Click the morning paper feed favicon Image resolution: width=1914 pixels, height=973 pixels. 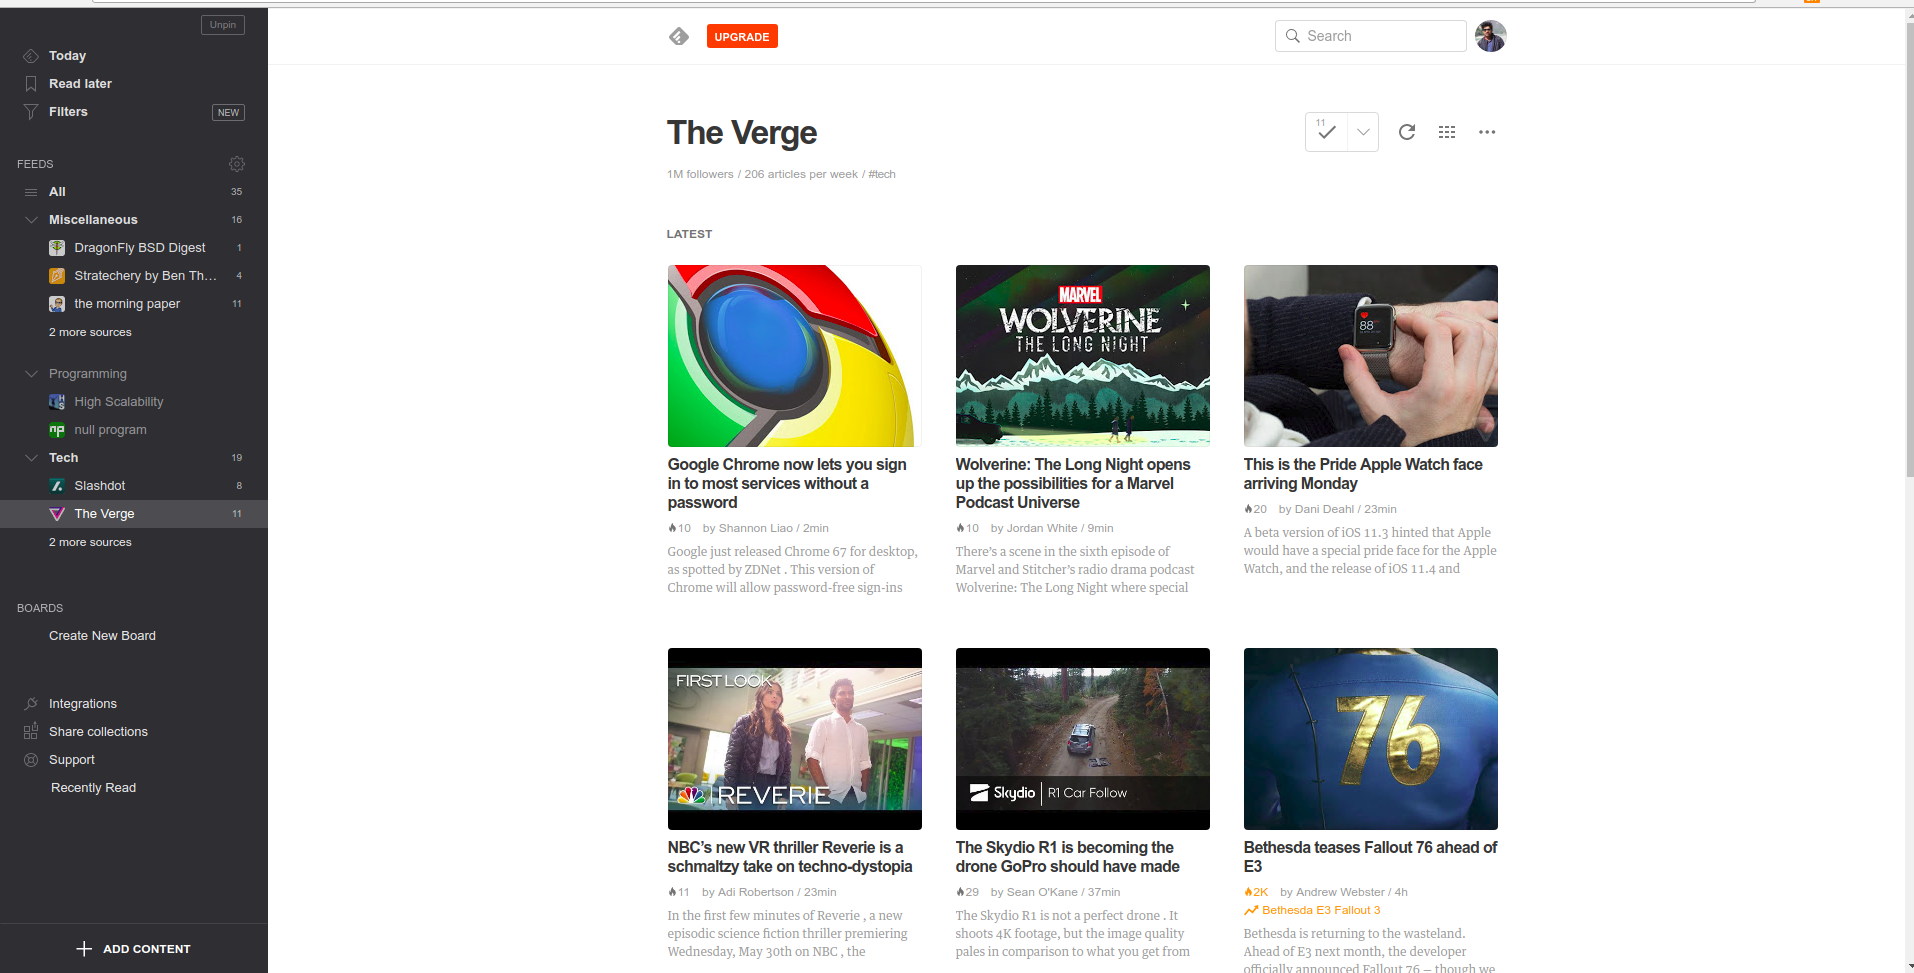[x=57, y=304]
